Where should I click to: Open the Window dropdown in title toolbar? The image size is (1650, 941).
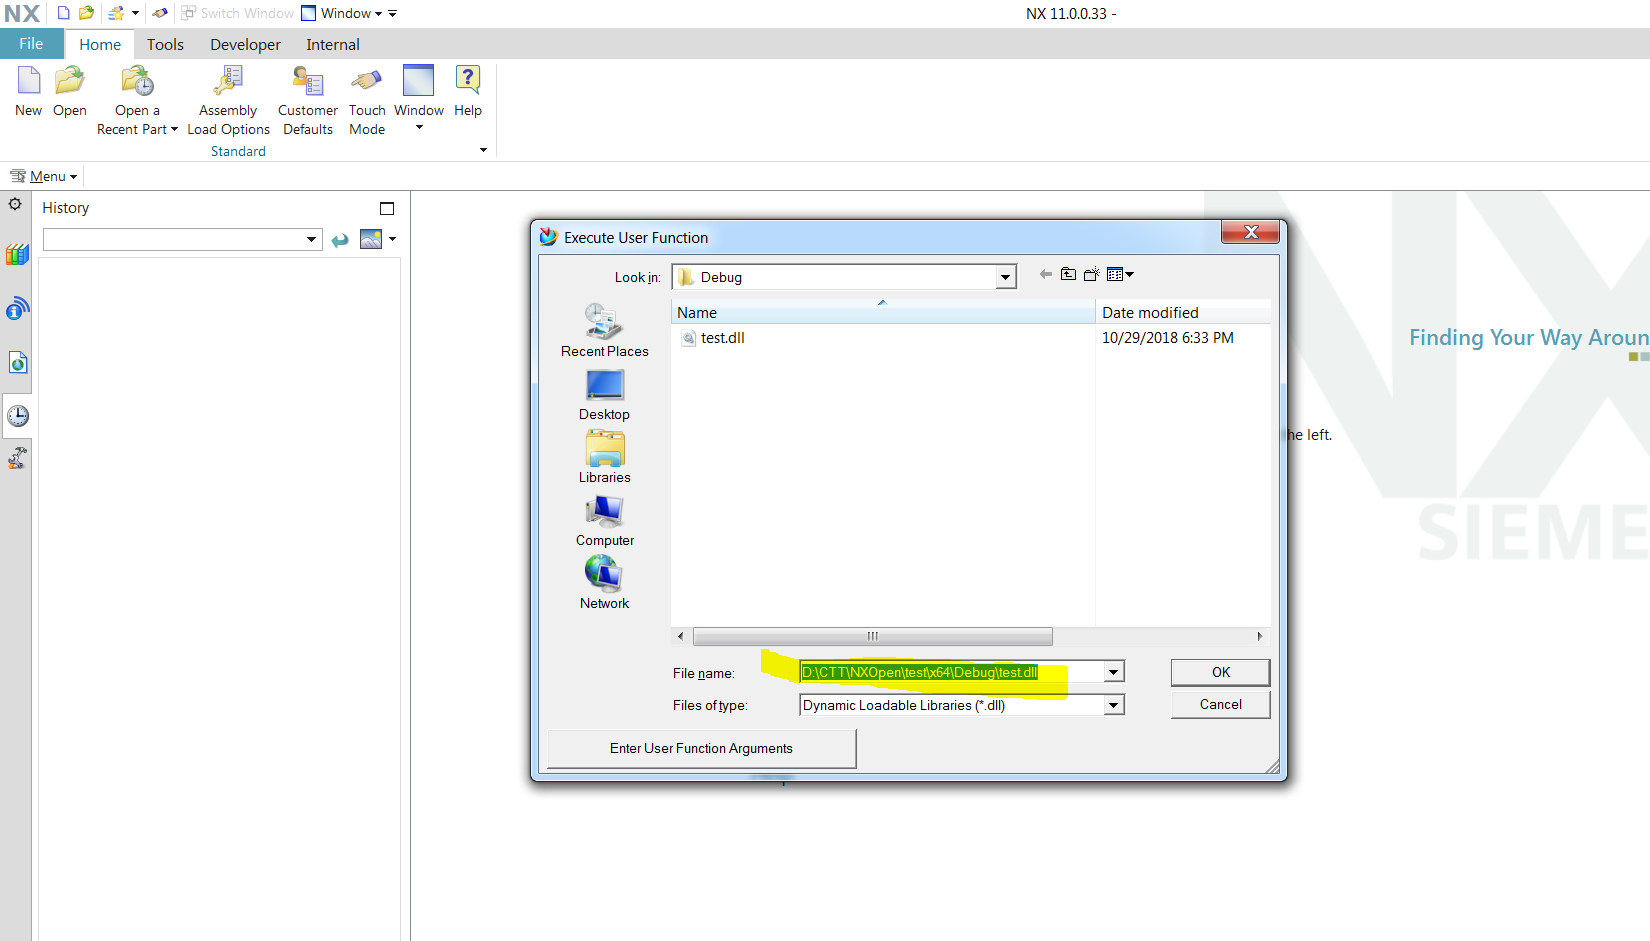[x=341, y=13]
